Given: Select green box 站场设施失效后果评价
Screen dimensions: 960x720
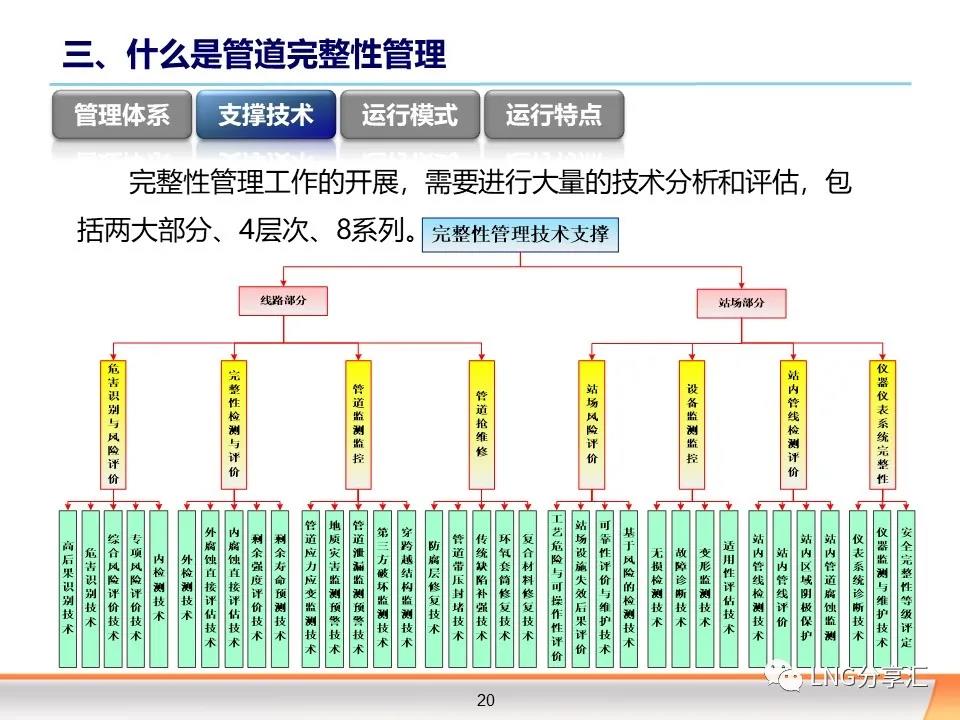Looking at the screenshot, I should point(580,589).
